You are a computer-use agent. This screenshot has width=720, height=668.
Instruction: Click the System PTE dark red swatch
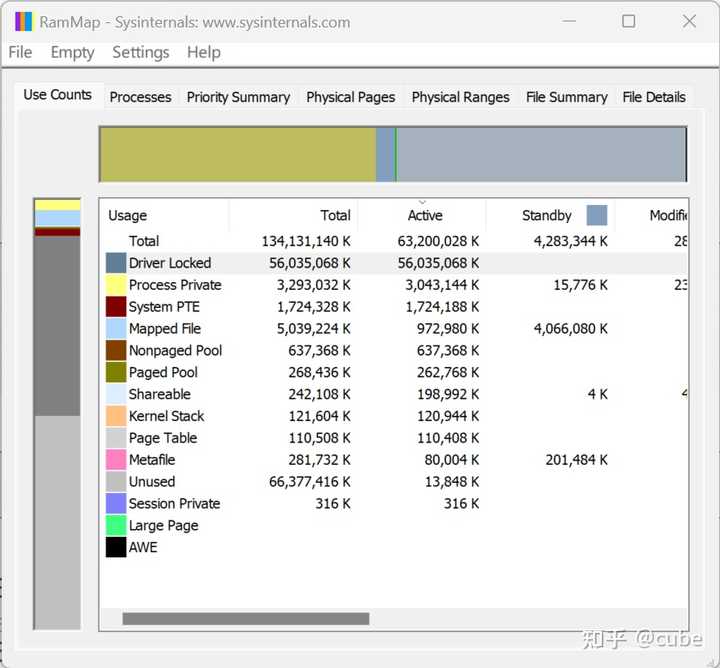point(116,307)
